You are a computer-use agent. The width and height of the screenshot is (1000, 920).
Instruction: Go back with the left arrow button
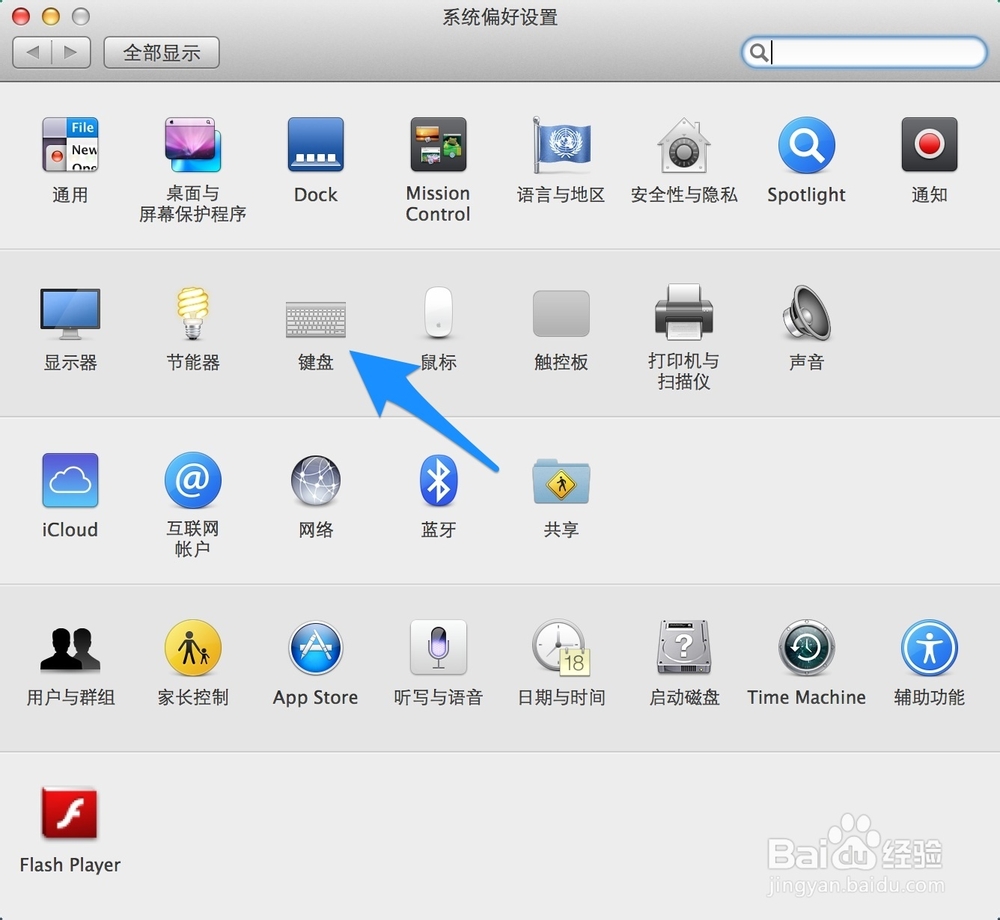click(32, 52)
